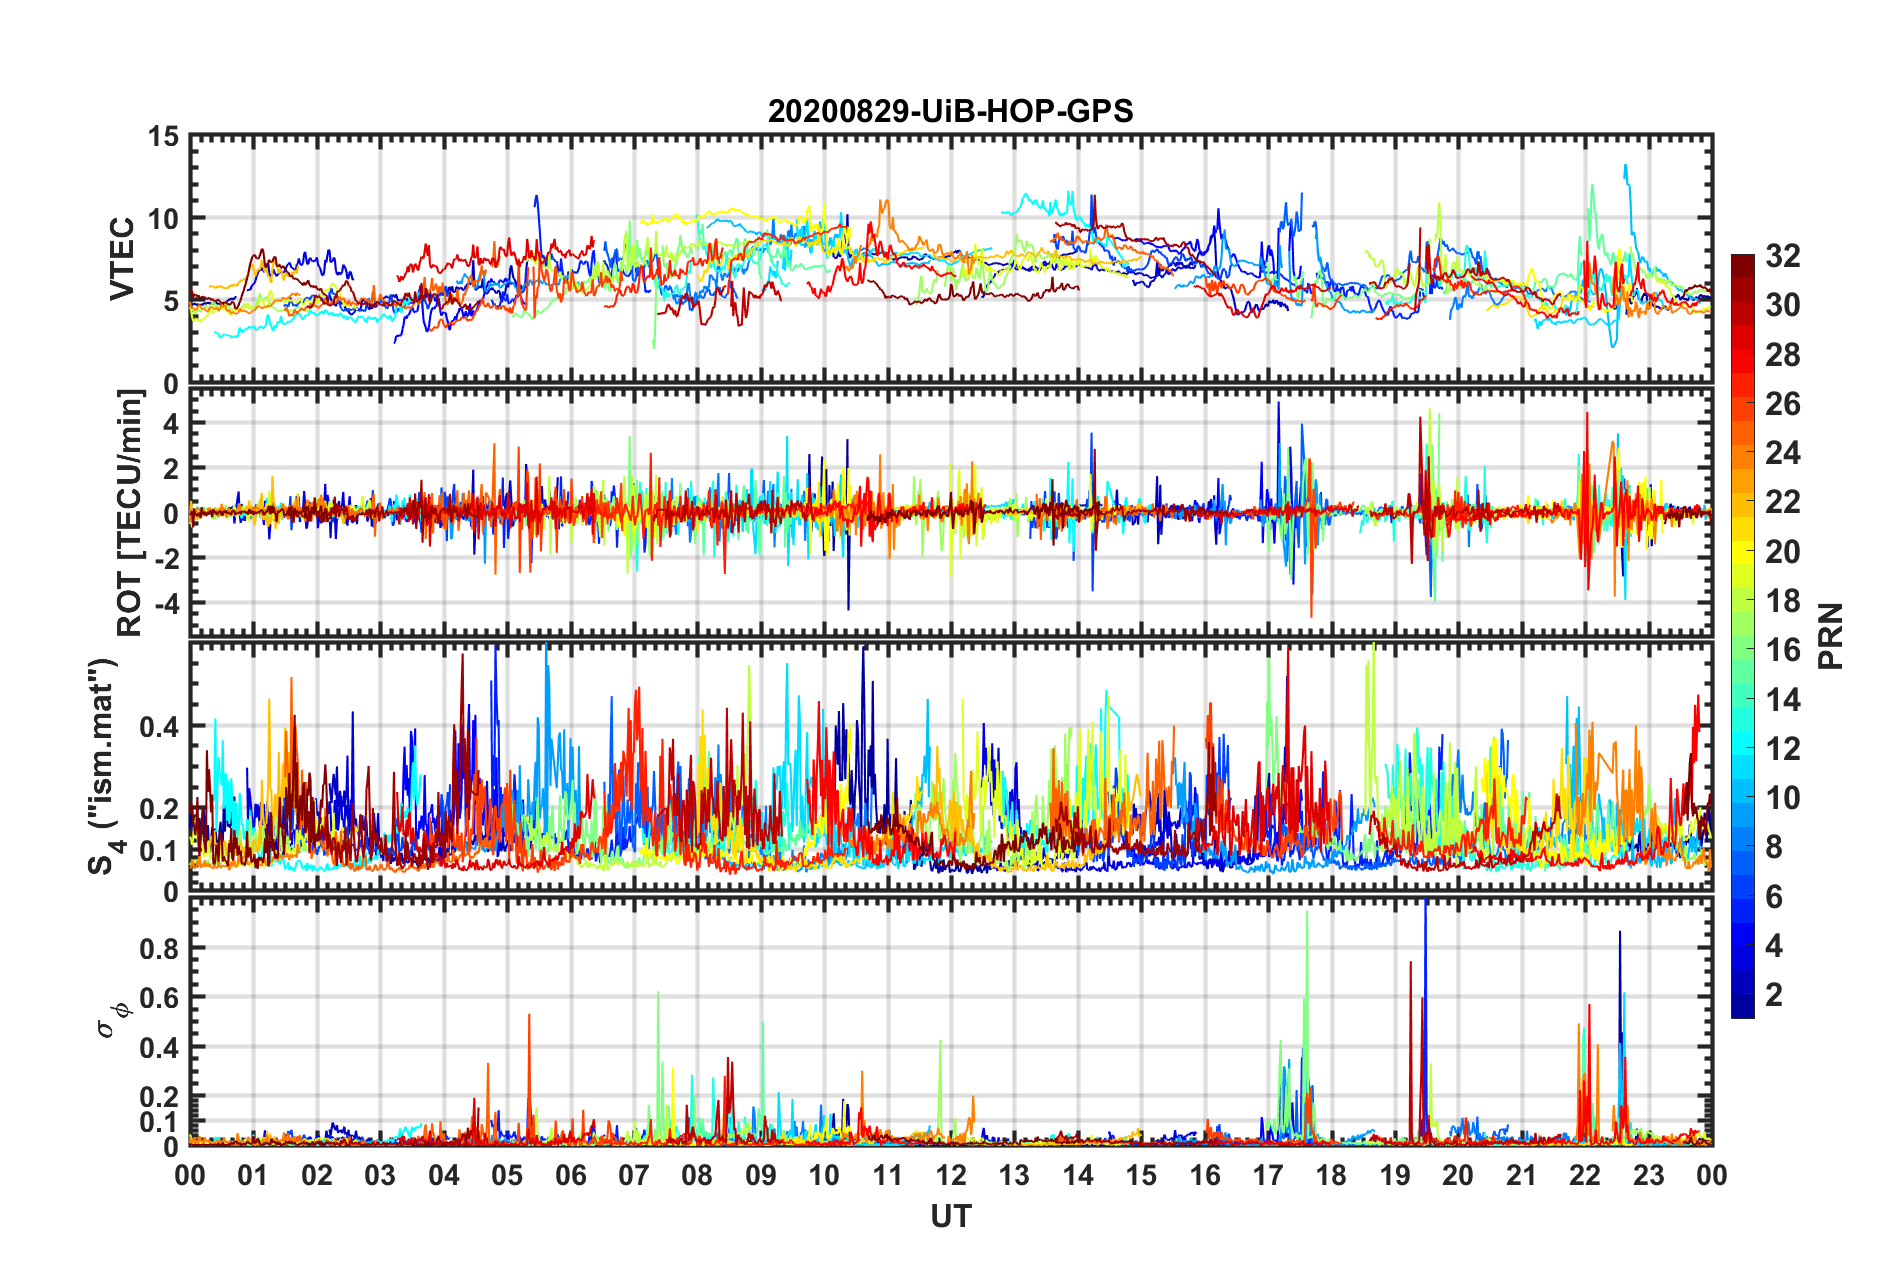The height and width of the screenshot is (1272, 1902).
Task: Select S4 axis tick label 0.2
Action: point(159,809)
